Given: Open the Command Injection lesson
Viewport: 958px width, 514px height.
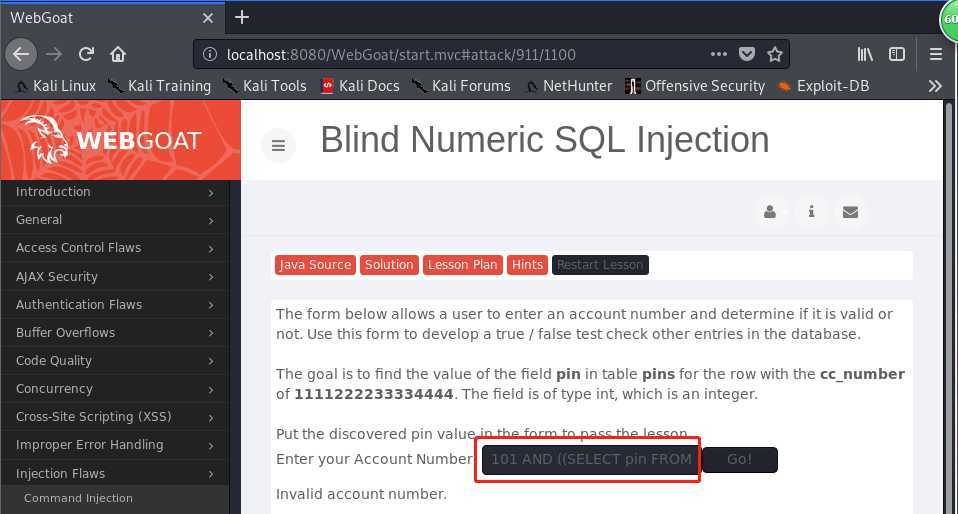Looking at the screenshot, I should point(78,498).
